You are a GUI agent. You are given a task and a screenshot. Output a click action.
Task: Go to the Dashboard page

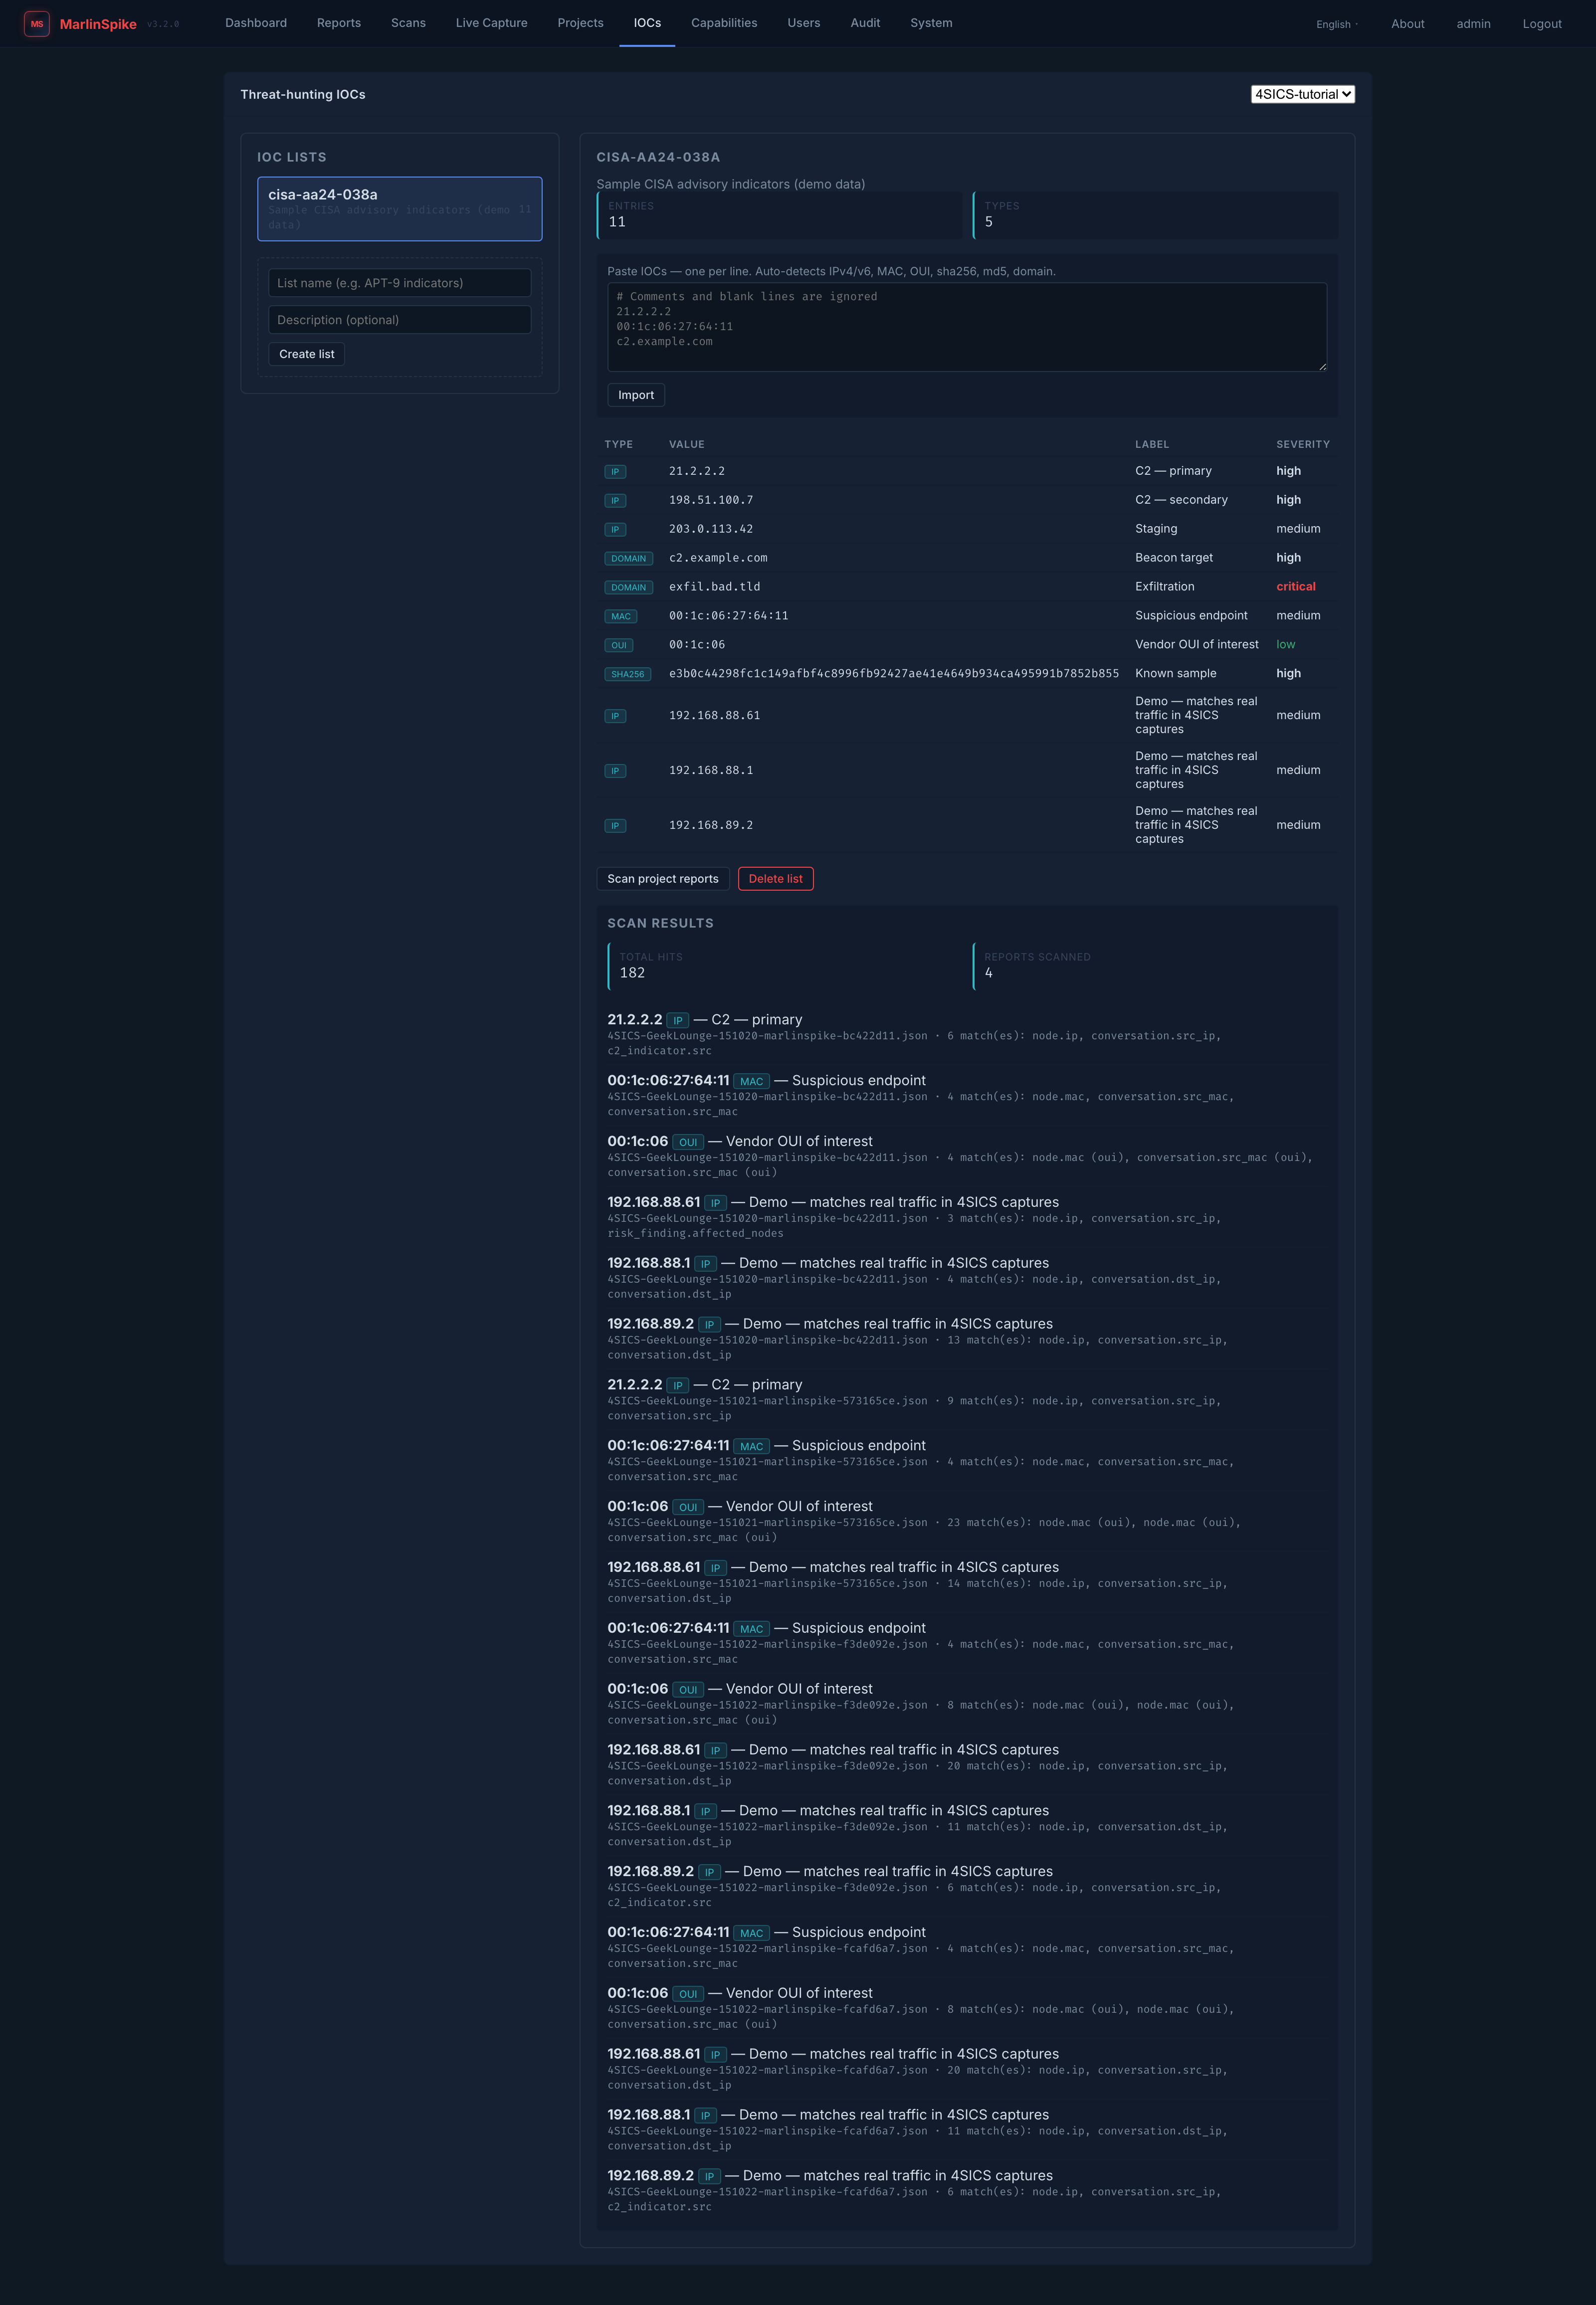tap(256, 23)
